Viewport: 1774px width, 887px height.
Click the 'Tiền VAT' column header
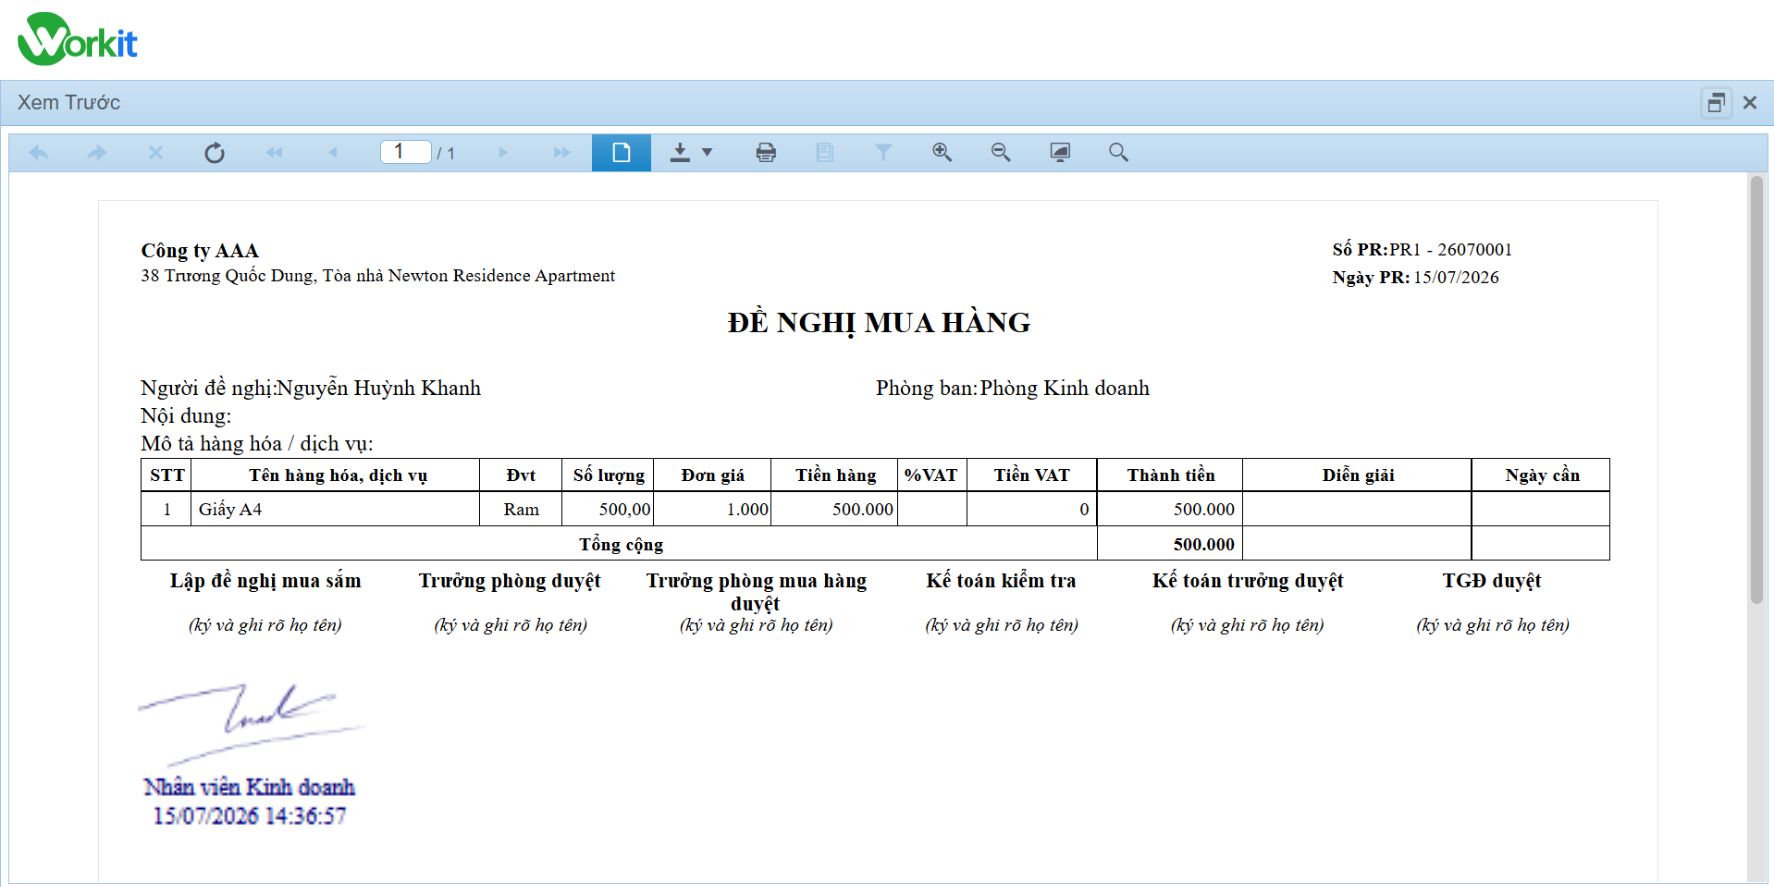[x=1032, y=475]
